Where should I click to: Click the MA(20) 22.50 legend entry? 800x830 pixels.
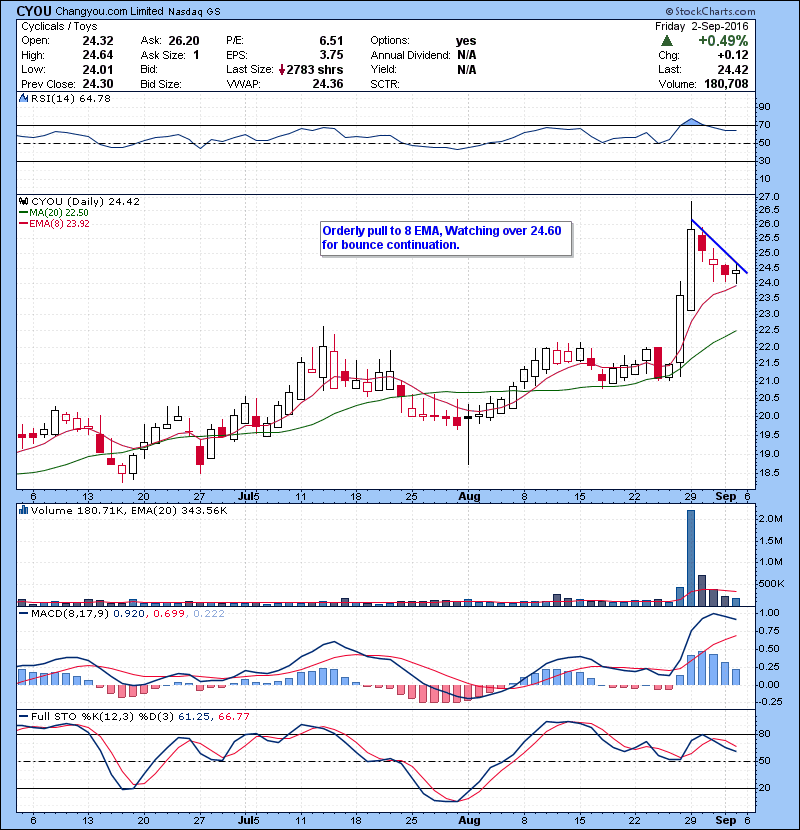pos(59,212)
